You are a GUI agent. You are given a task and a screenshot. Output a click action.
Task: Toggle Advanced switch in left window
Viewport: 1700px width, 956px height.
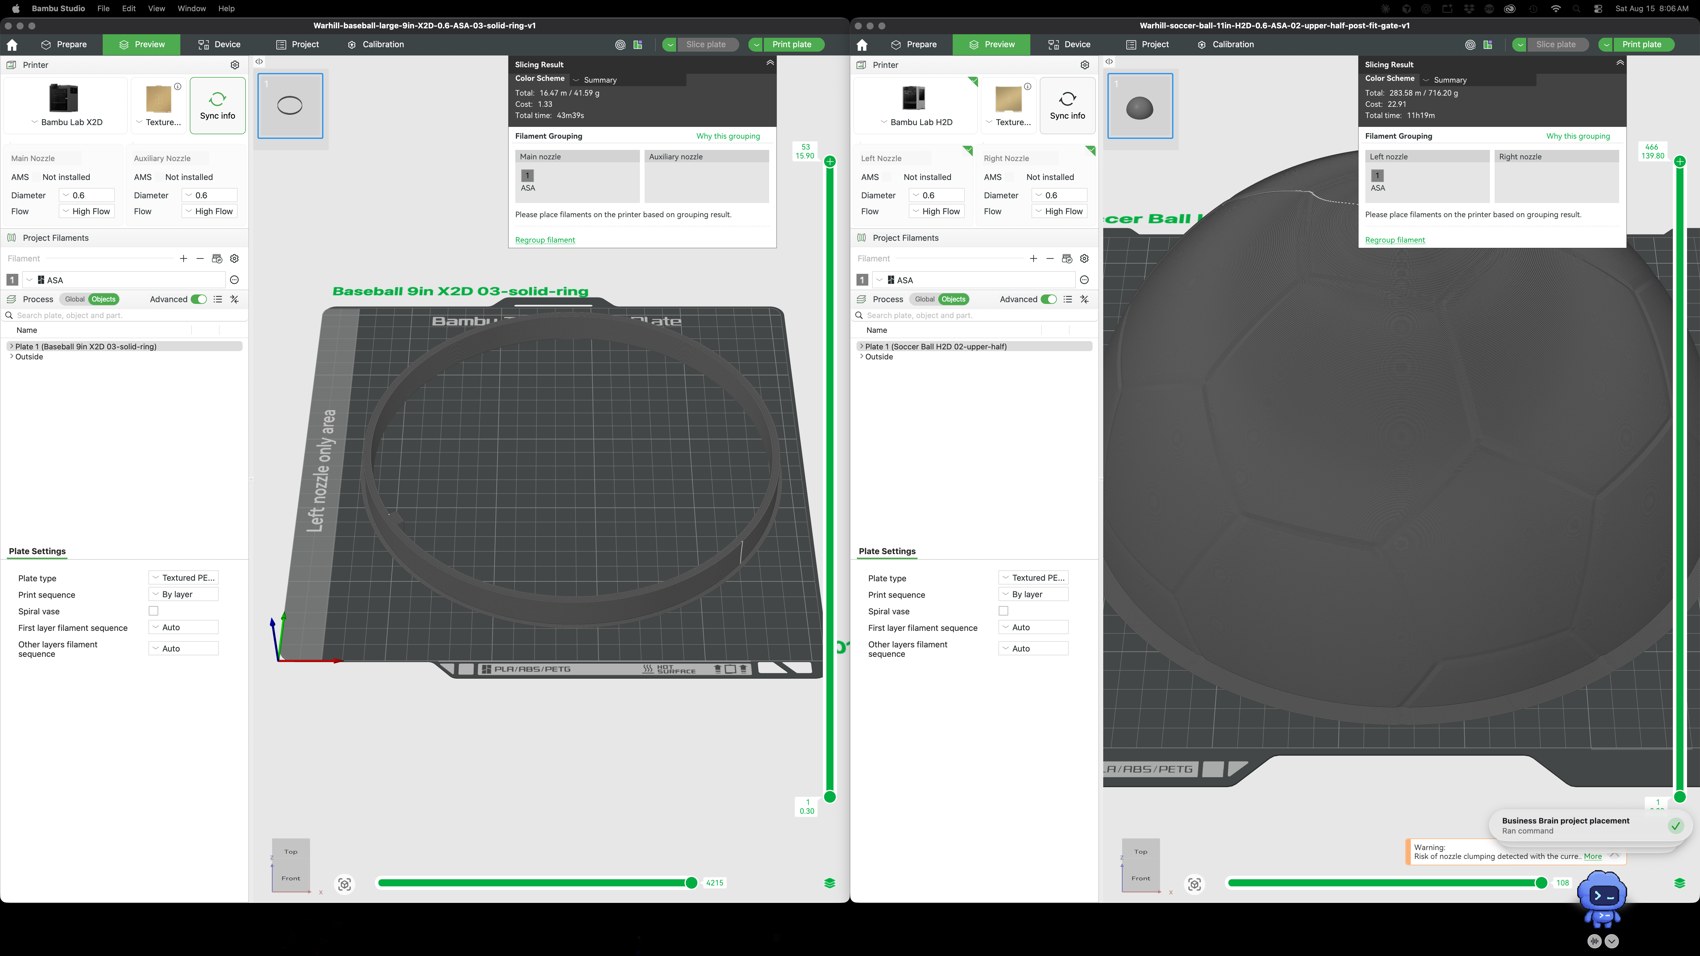tap(199, 299)
